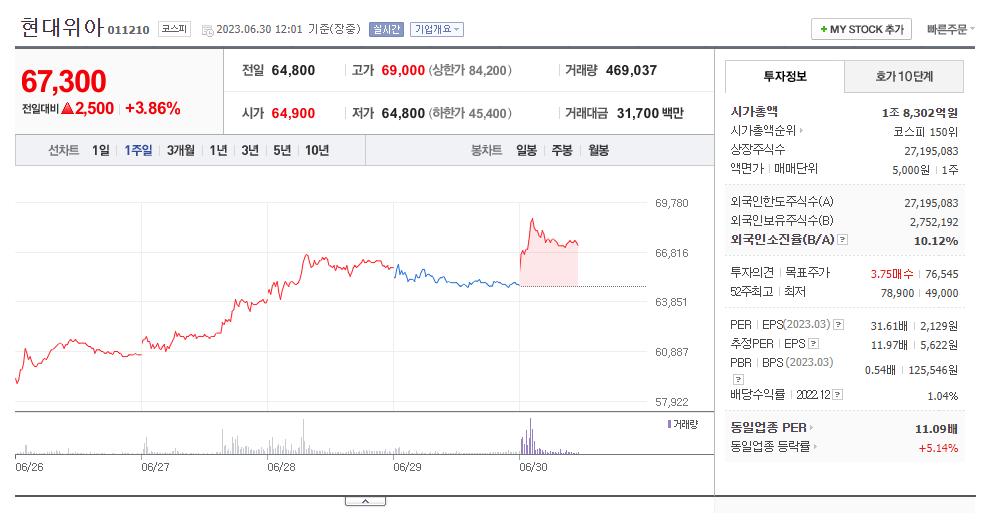Click the 3.75매수 investment opinion
The image size is (990, 513).
click(x=892, y=274)
